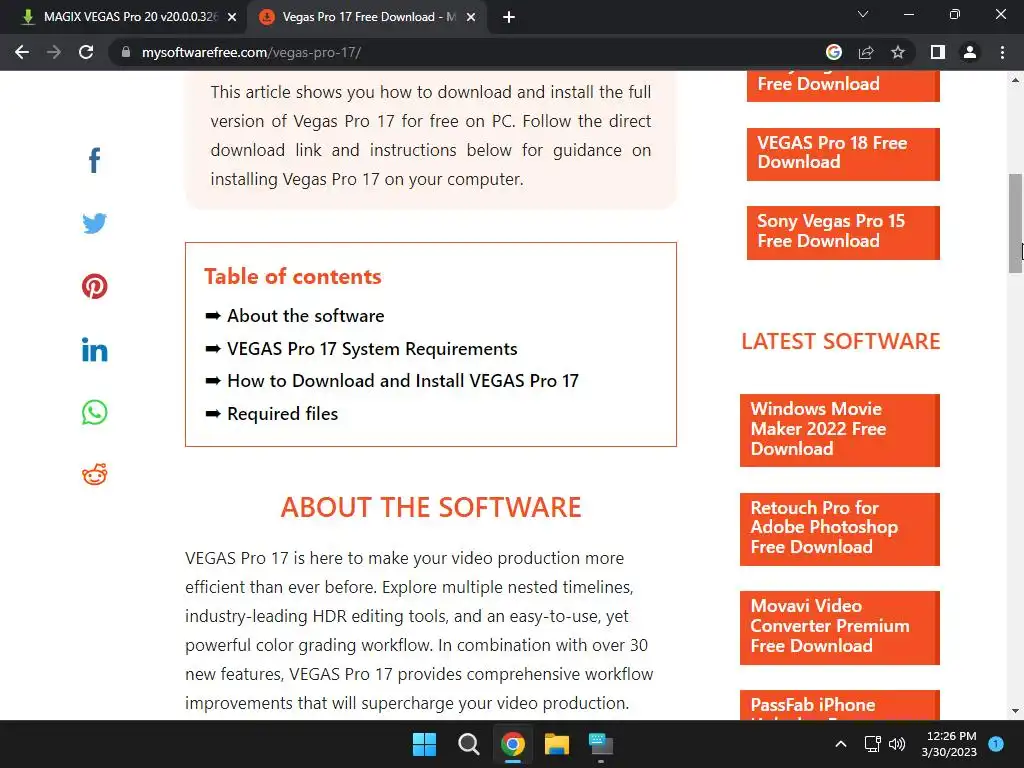This screenshot has width=1024, height=768.
Task: Share the page on Twitter
Action: [95, 223]
